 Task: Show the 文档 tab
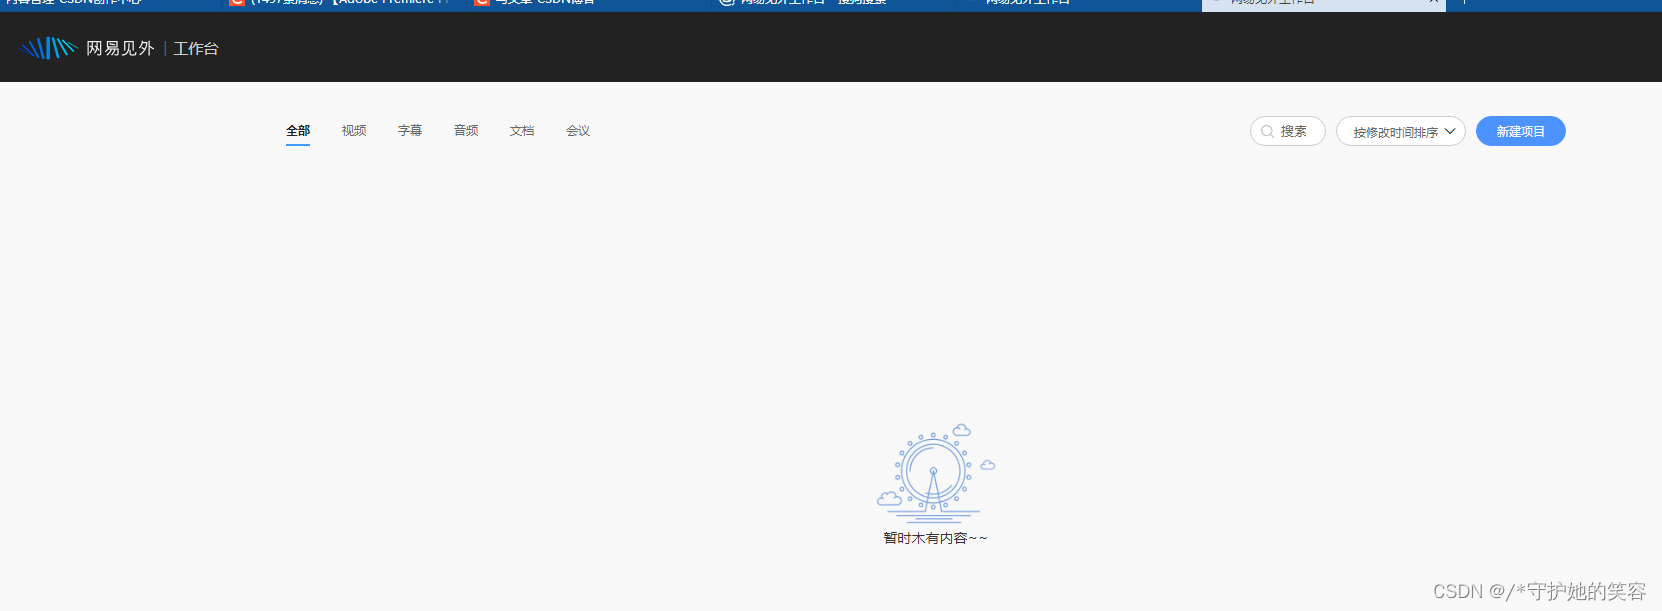coord(522,131)
